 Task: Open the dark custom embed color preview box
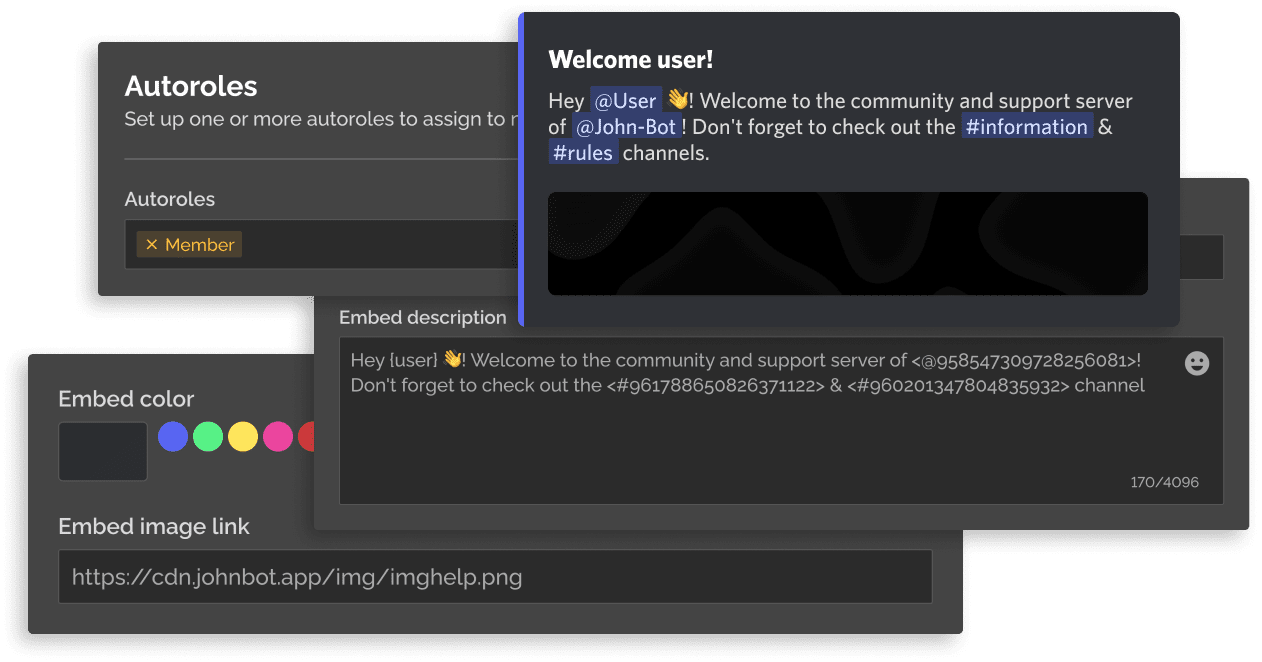click(103, 451)
